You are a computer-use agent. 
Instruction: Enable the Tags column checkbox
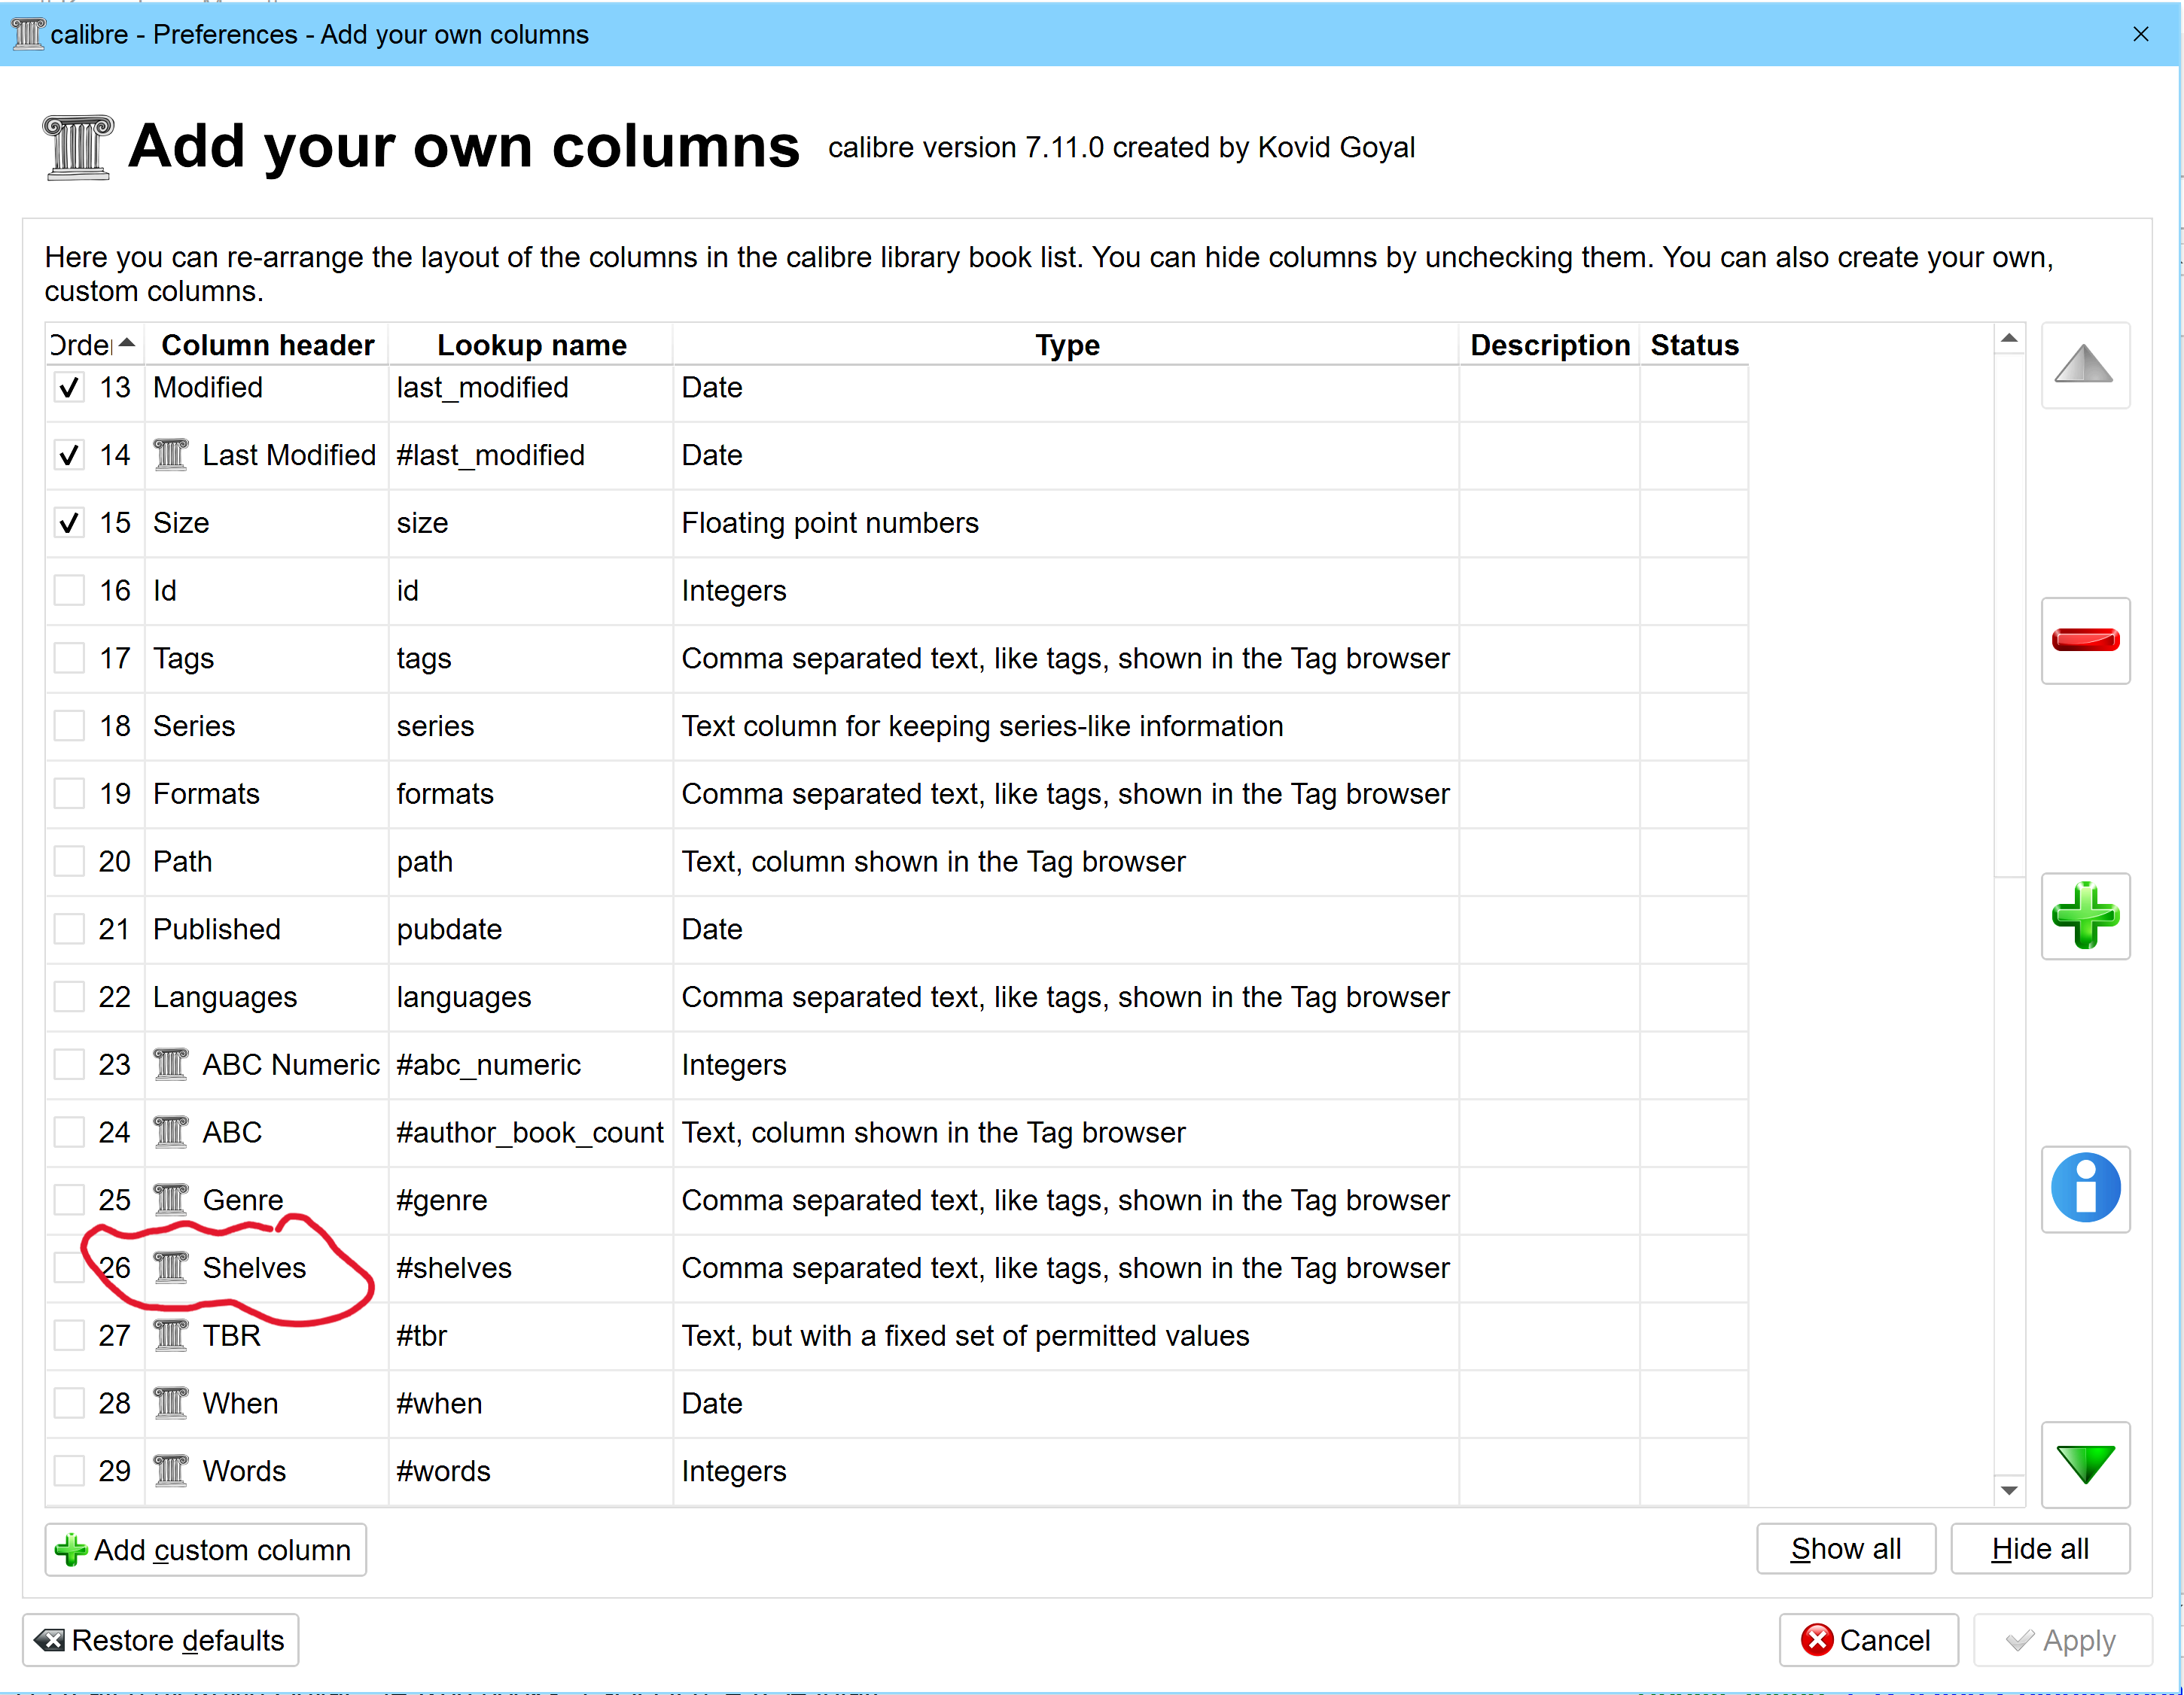[69, 658]
